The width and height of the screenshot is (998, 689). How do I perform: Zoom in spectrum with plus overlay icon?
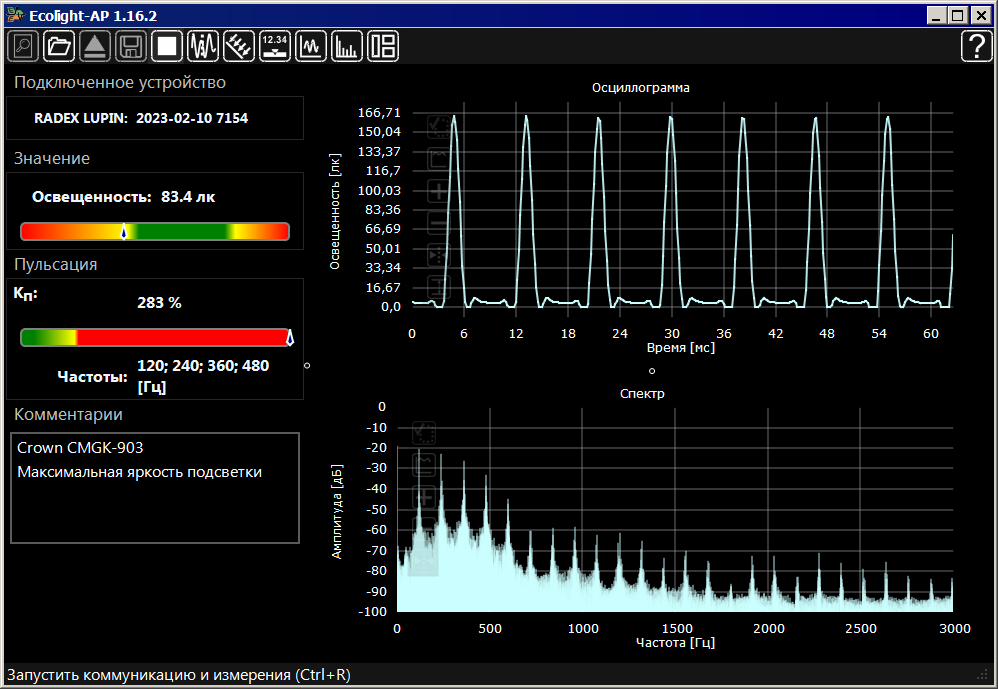tap(424, 498)
